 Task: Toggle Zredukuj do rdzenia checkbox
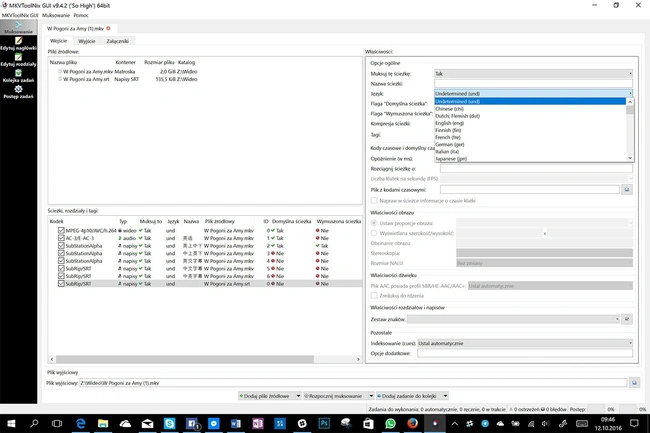pos(374,295)
